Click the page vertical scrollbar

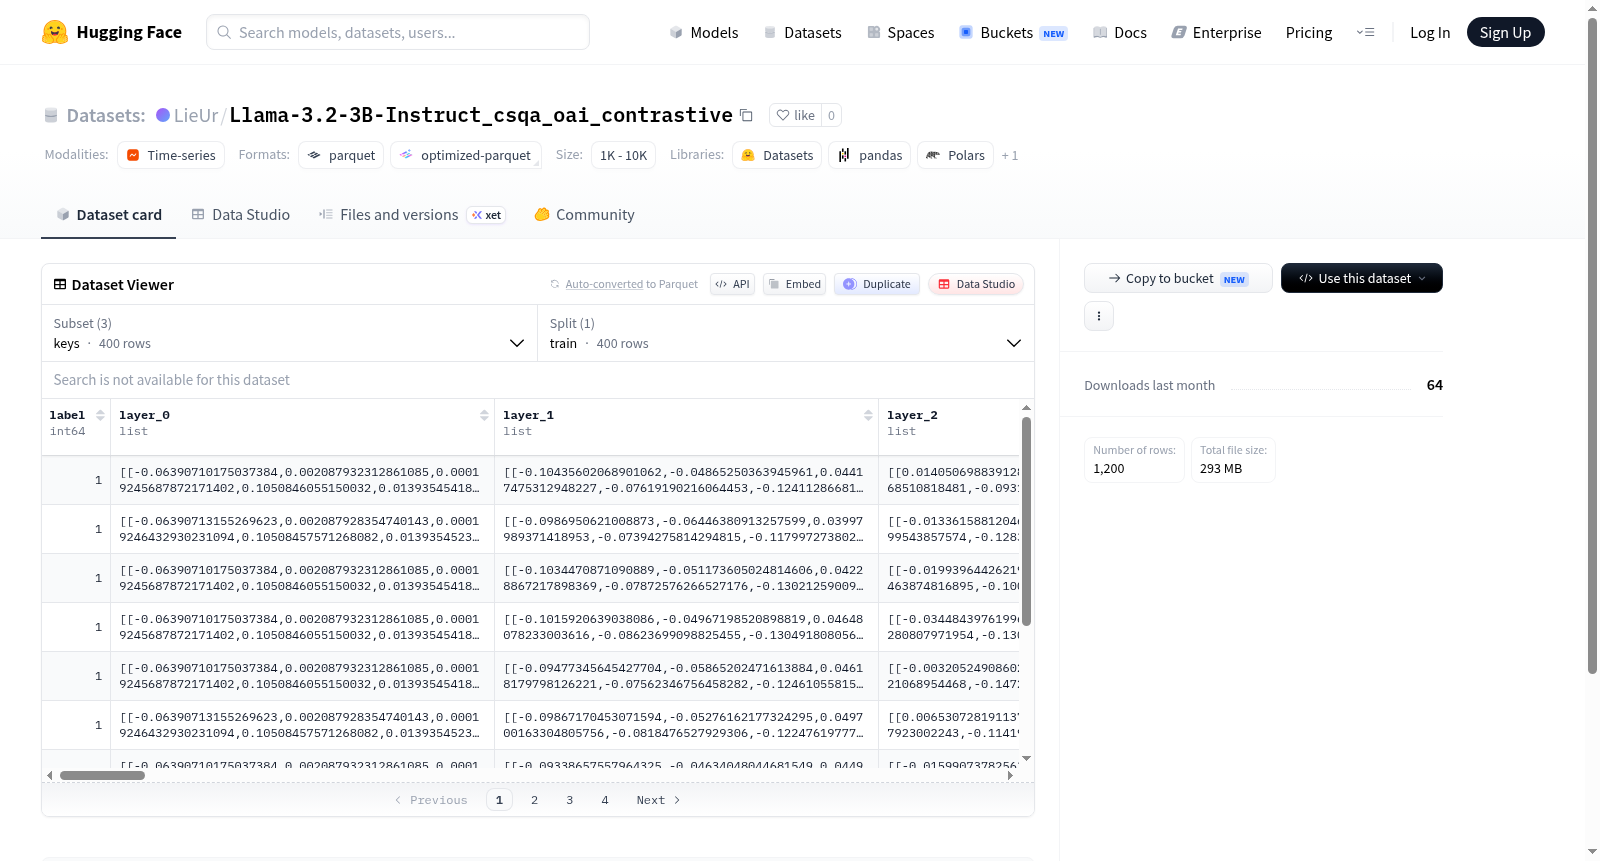pyautogui.click(x=1592, y=345)
